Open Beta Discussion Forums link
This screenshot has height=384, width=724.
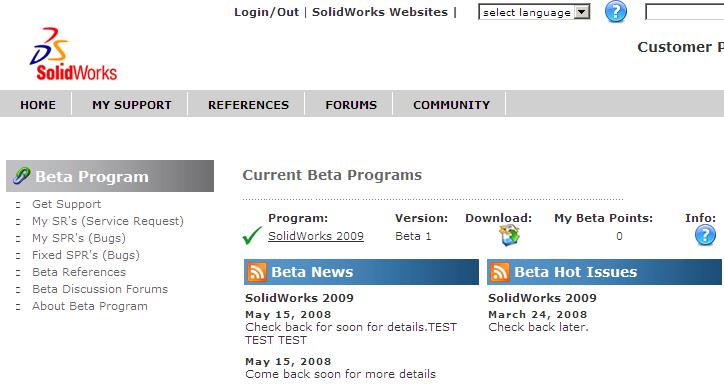click(x=100, y=289)
